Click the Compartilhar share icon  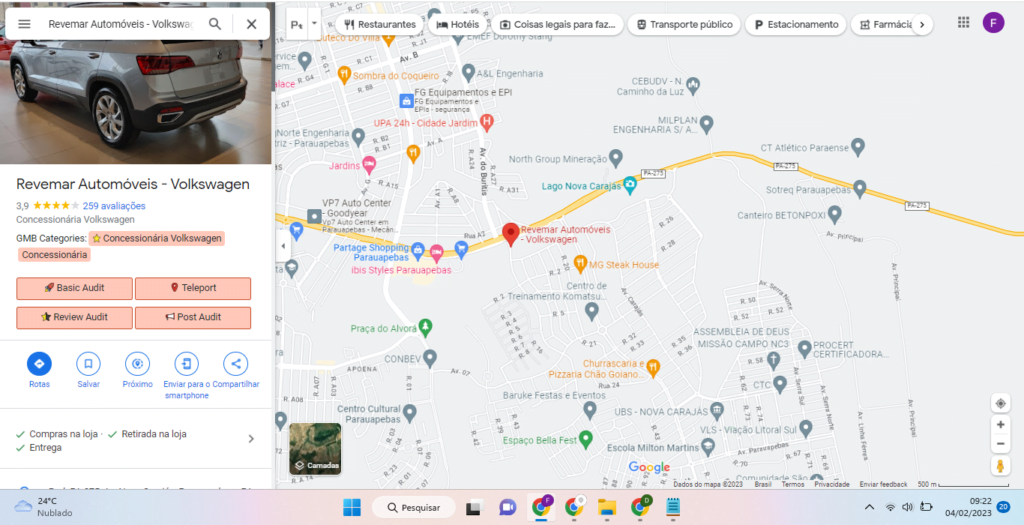point(235,364)
